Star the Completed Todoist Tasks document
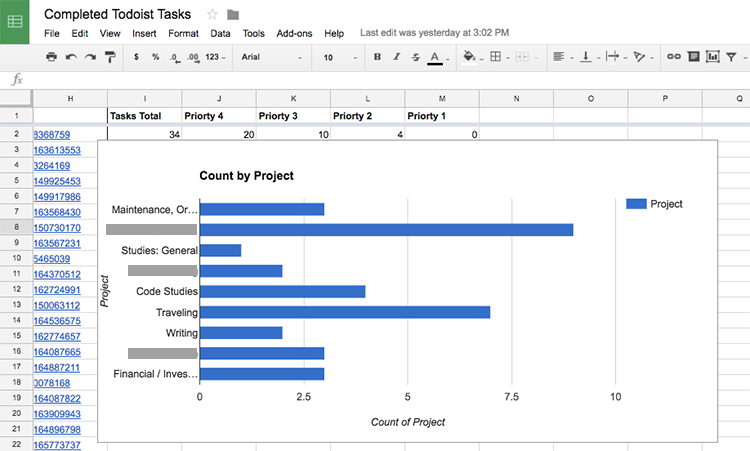This screenshot has width=750, height=451. tap(212, 14)
